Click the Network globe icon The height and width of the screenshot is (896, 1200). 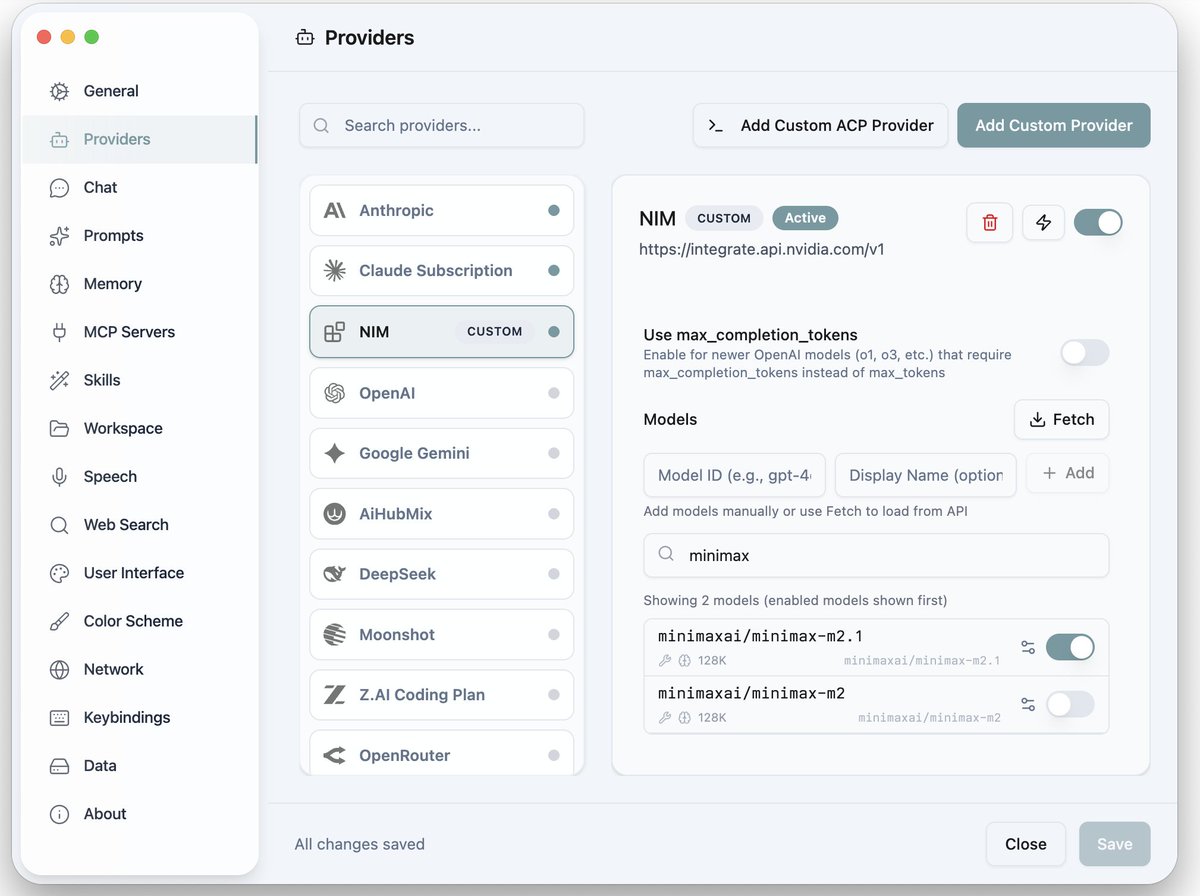pos(59,670)
